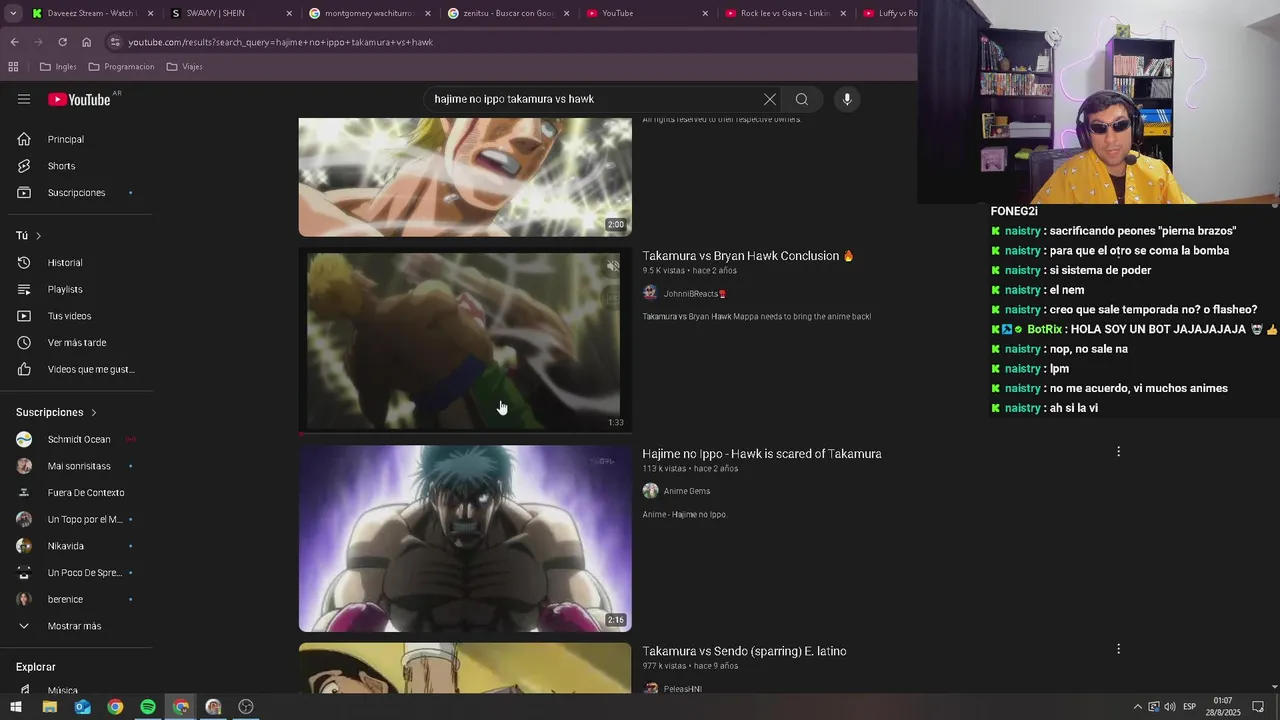
Task: Select the liked videos thumbs-up icon
Action: [x=24, y=369]
